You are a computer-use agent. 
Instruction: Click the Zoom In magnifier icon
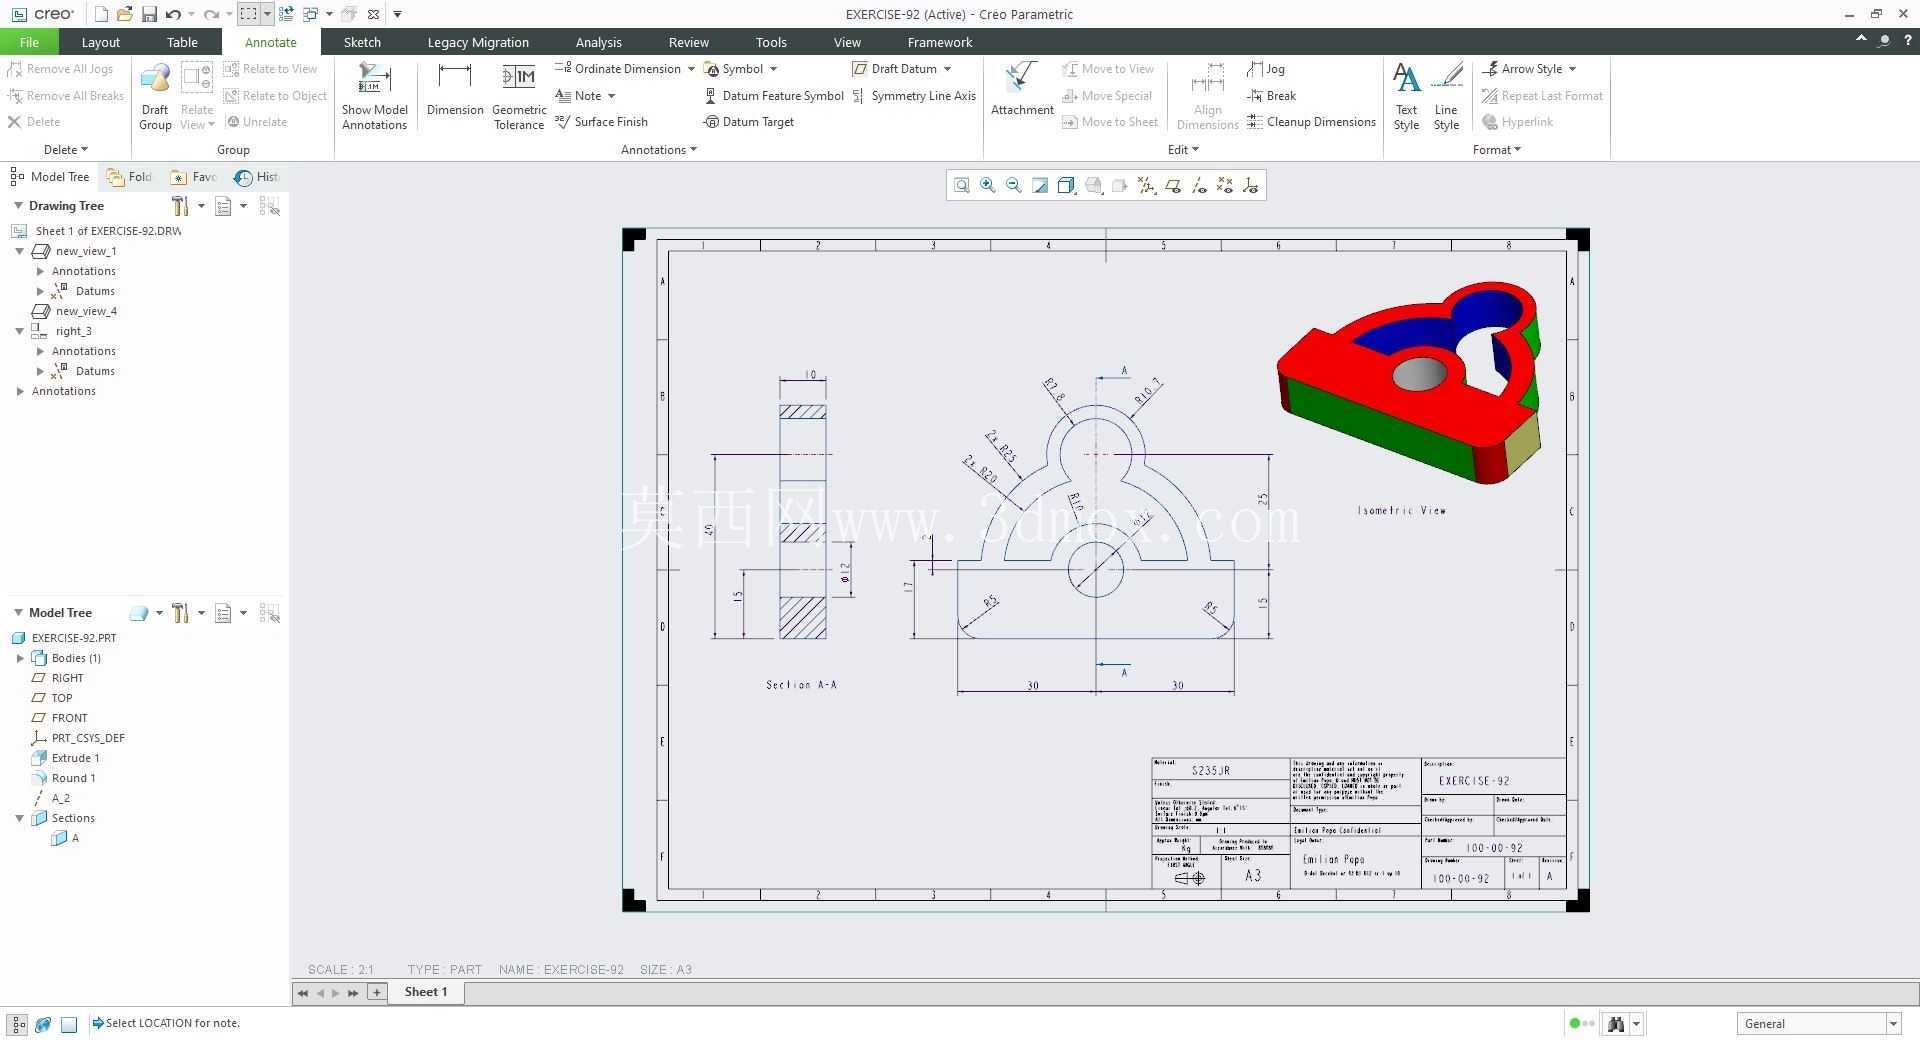pos(988,186)
